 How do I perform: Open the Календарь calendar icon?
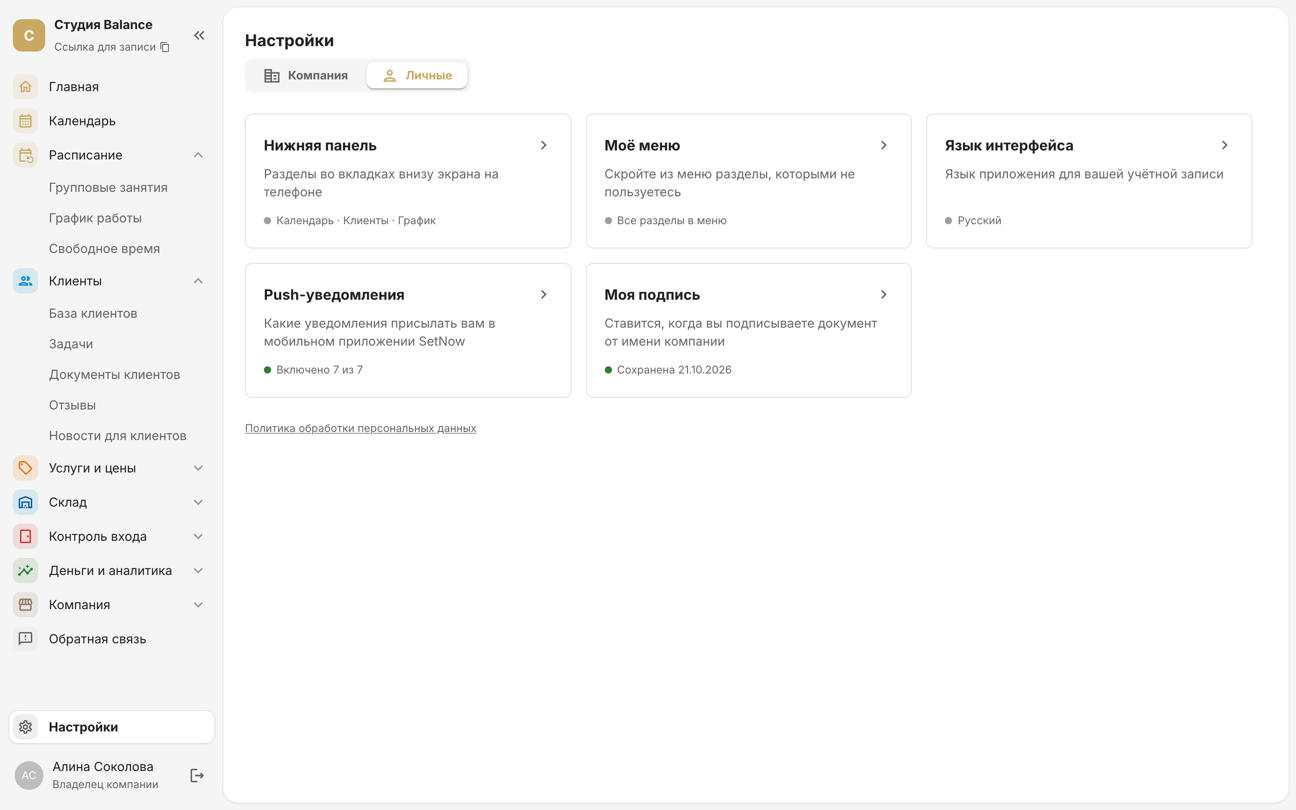[26, 121]
